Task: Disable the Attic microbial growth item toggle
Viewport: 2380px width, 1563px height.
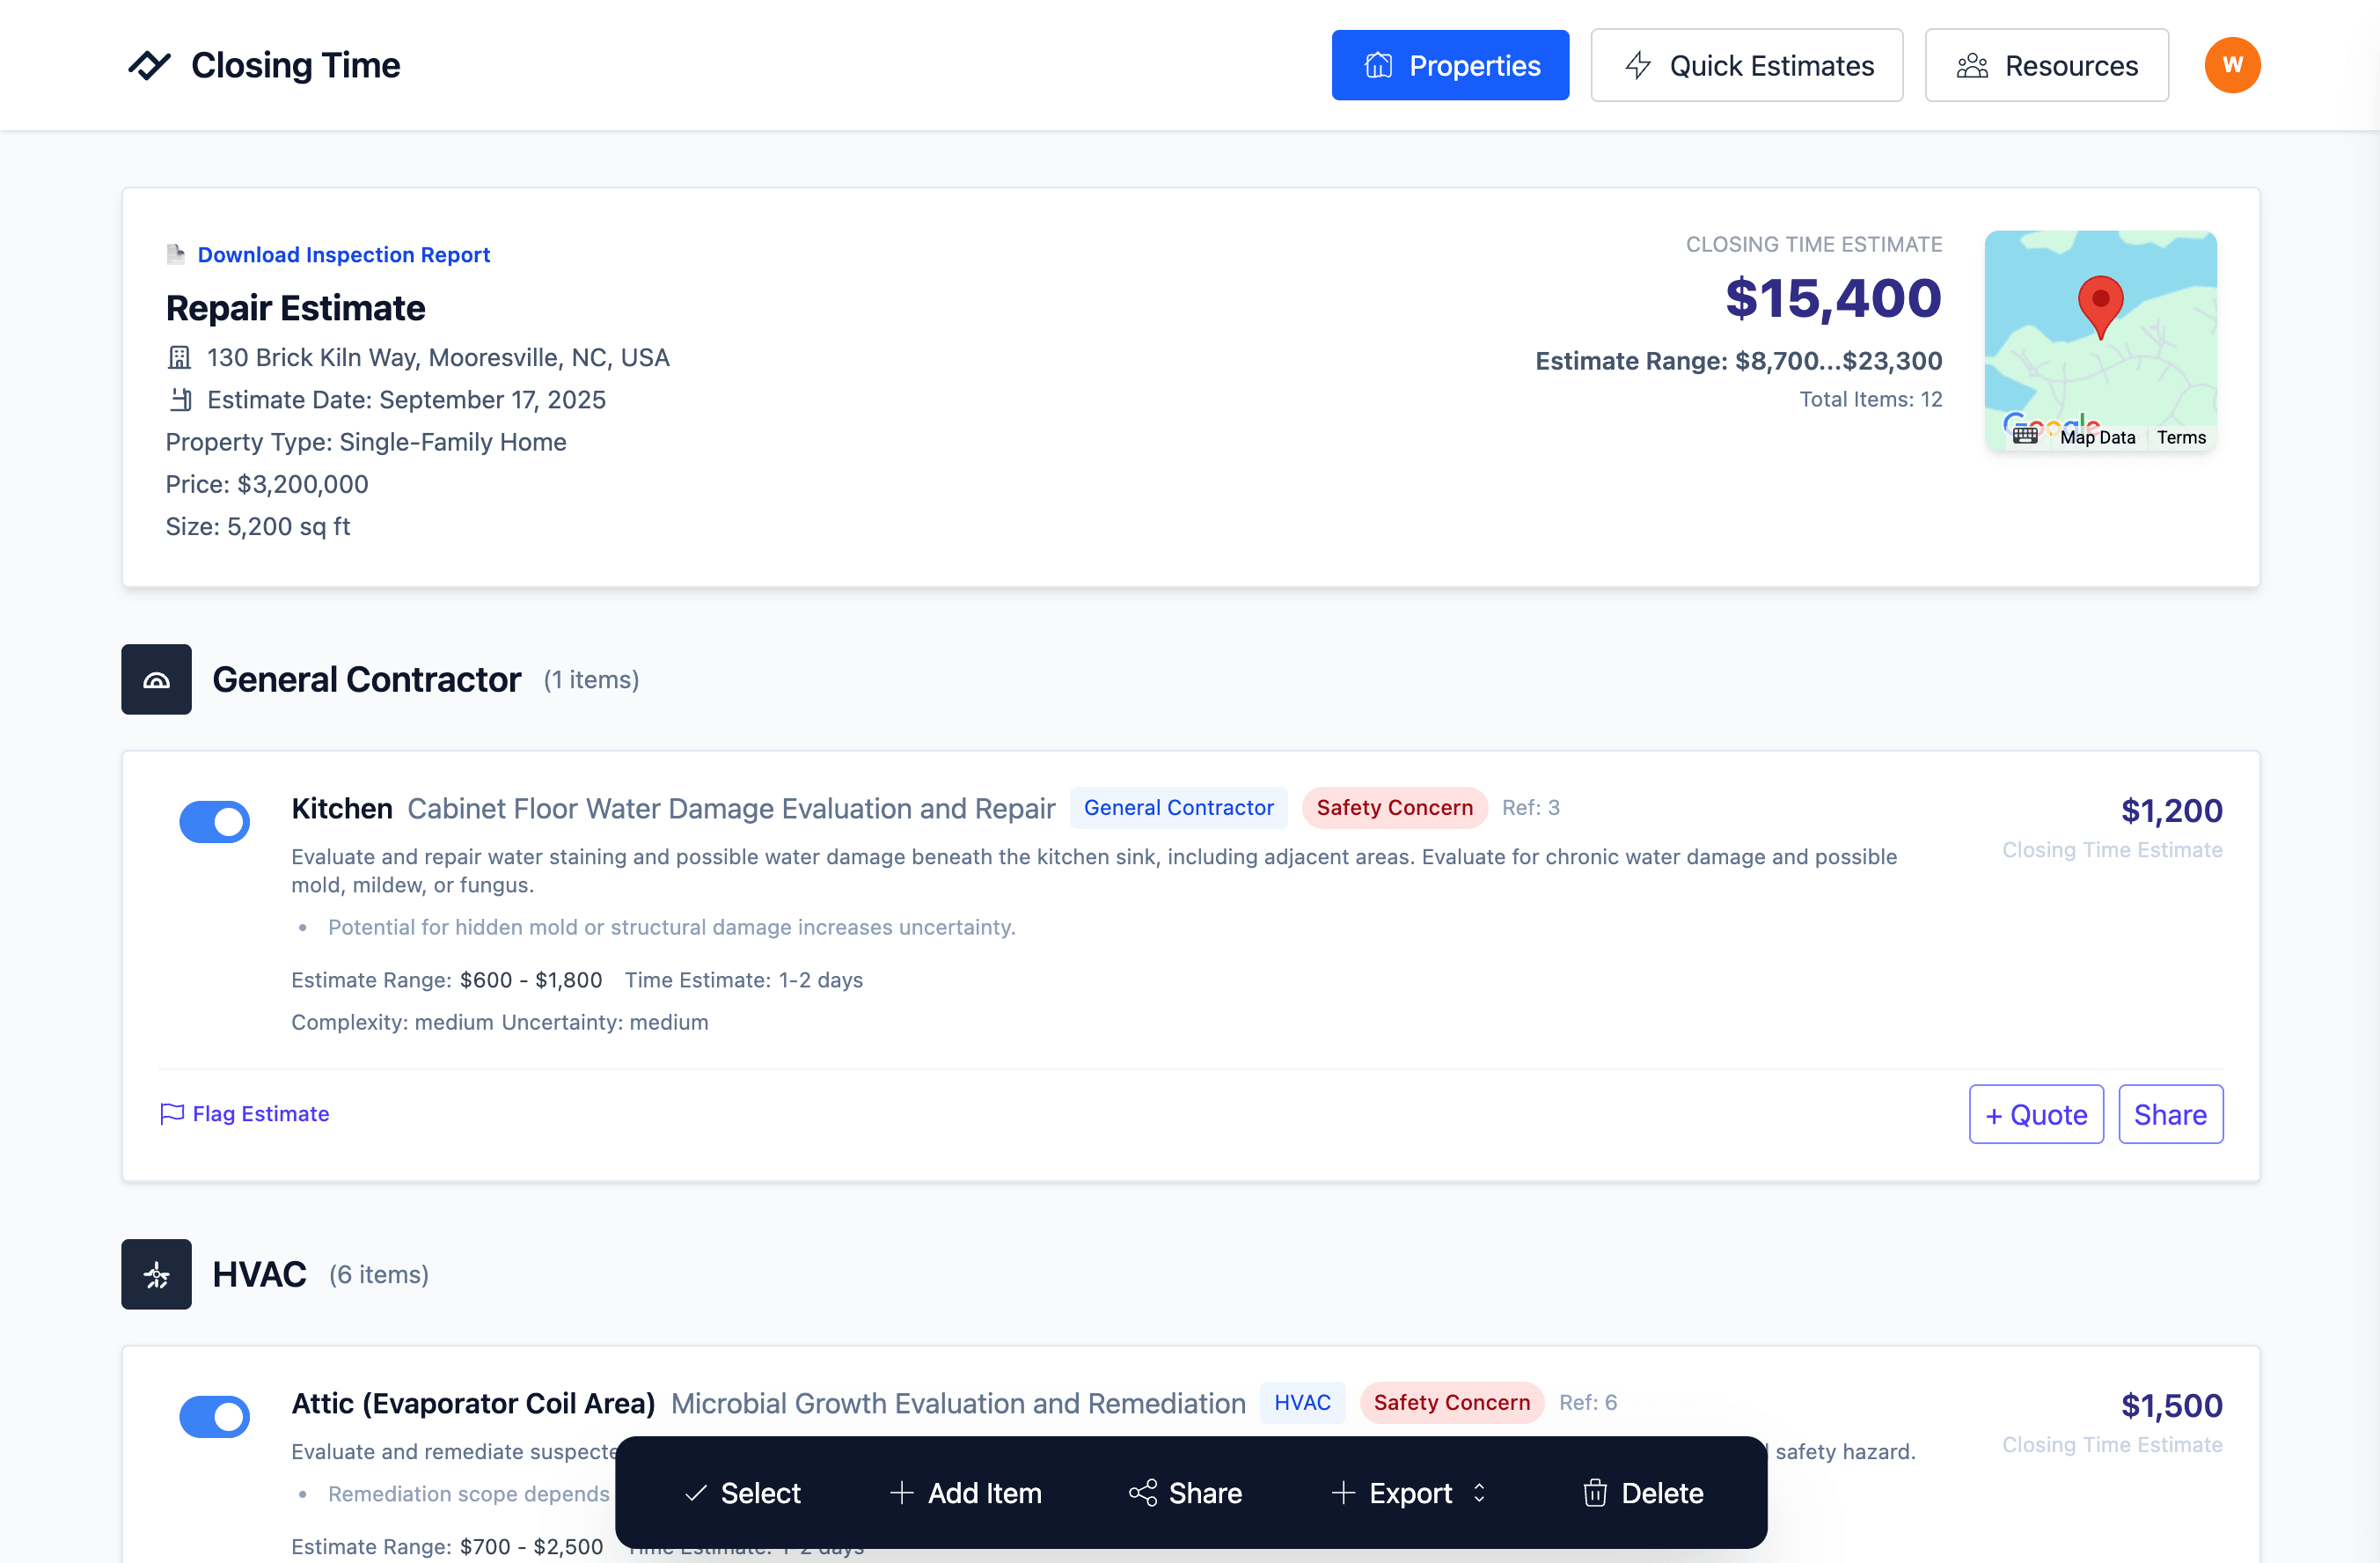Action: pyautogui.click(x=214, y=1417)
